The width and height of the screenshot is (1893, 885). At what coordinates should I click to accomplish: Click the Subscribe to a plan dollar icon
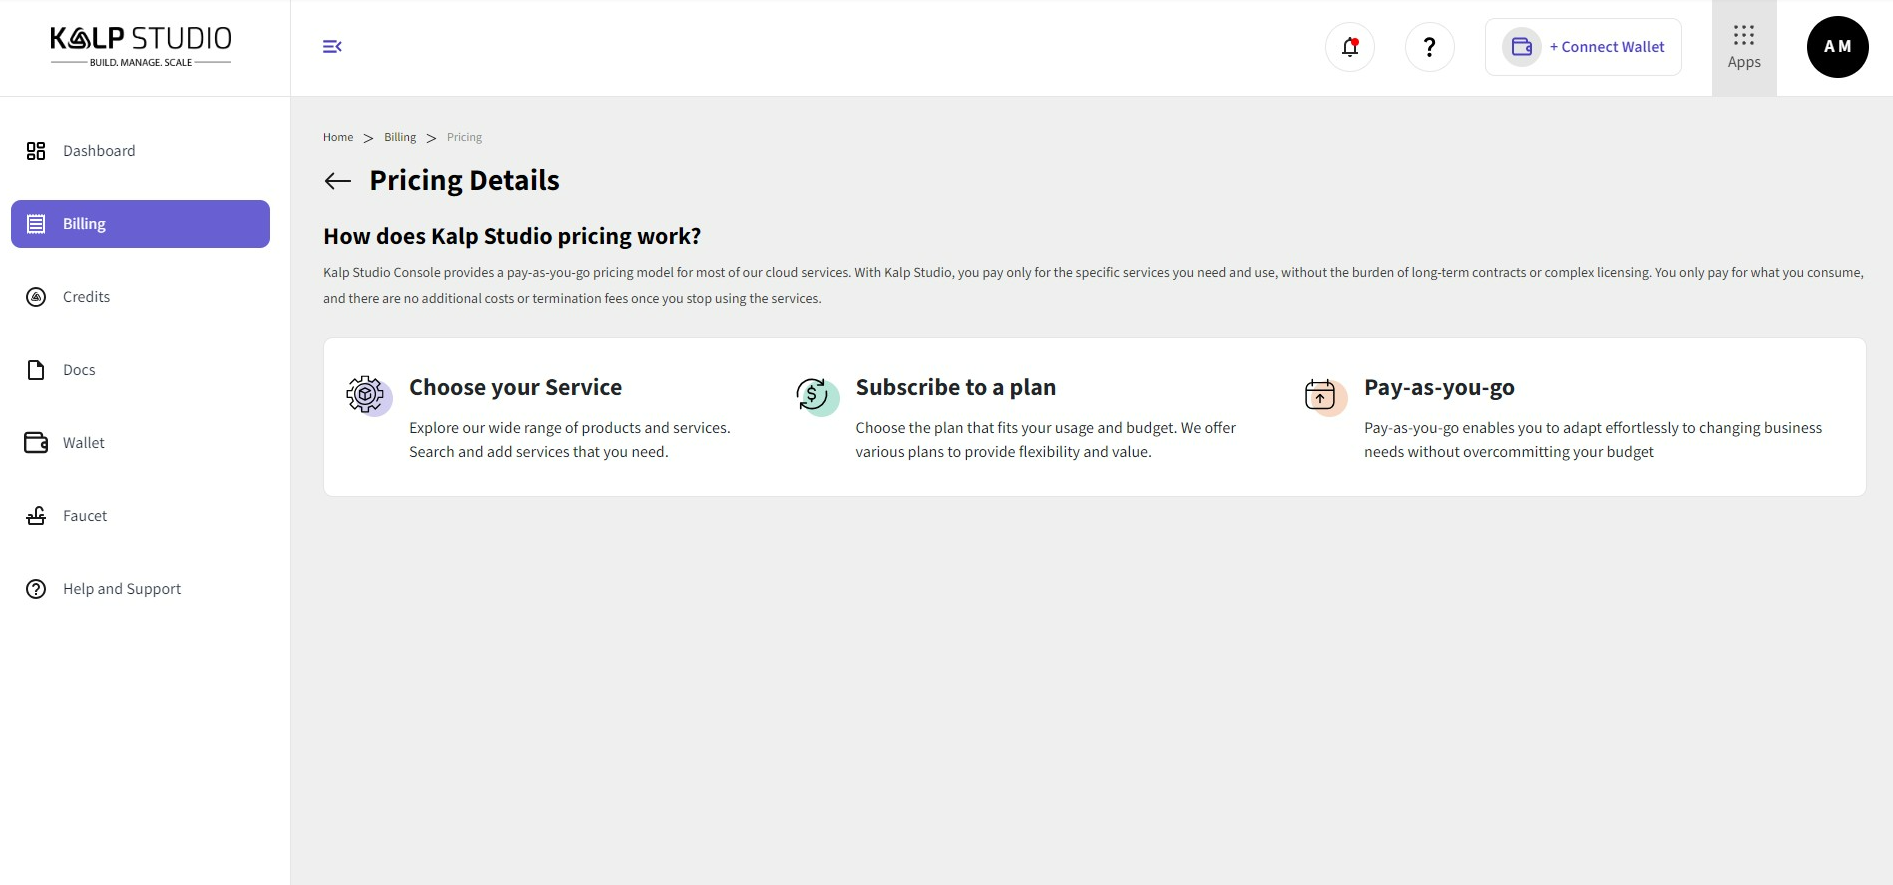click(814, 396)
